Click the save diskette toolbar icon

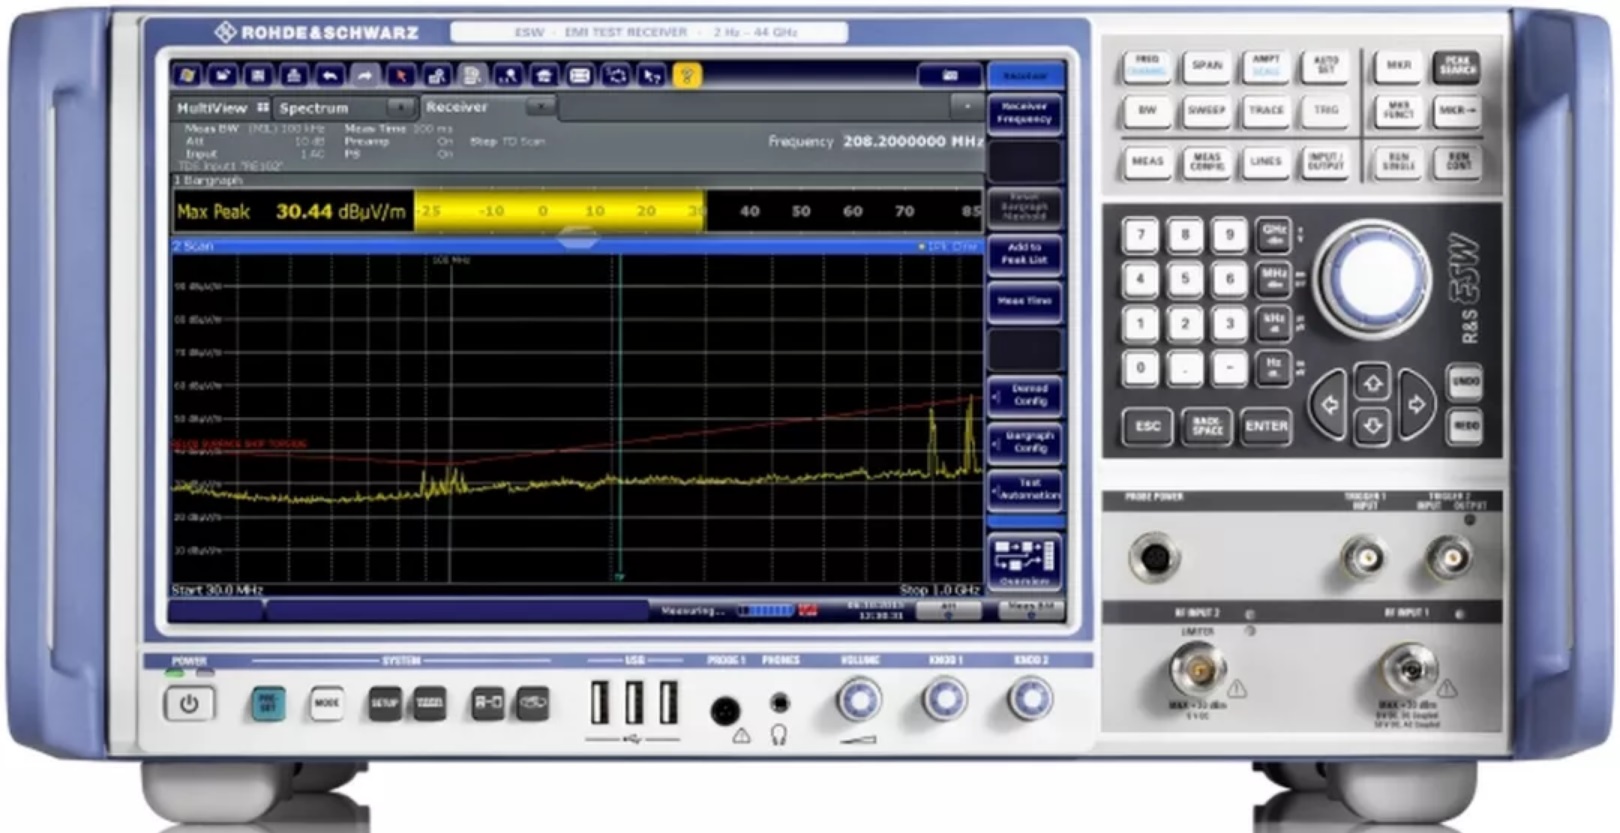click(x=258, y=75)
